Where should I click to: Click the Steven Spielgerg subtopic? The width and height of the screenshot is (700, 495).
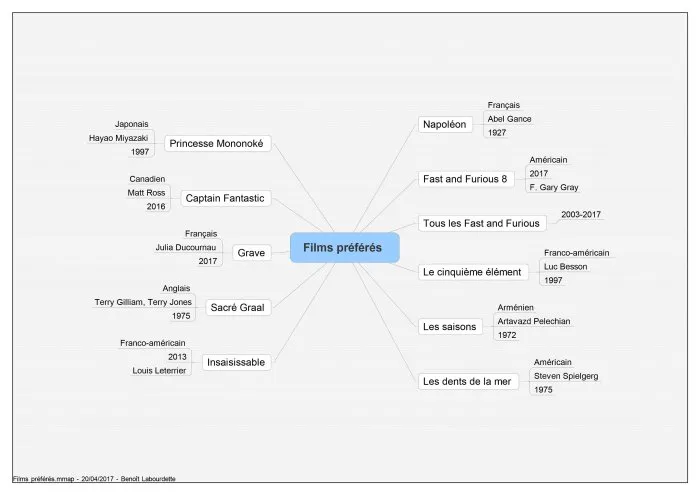click(566, 376)
